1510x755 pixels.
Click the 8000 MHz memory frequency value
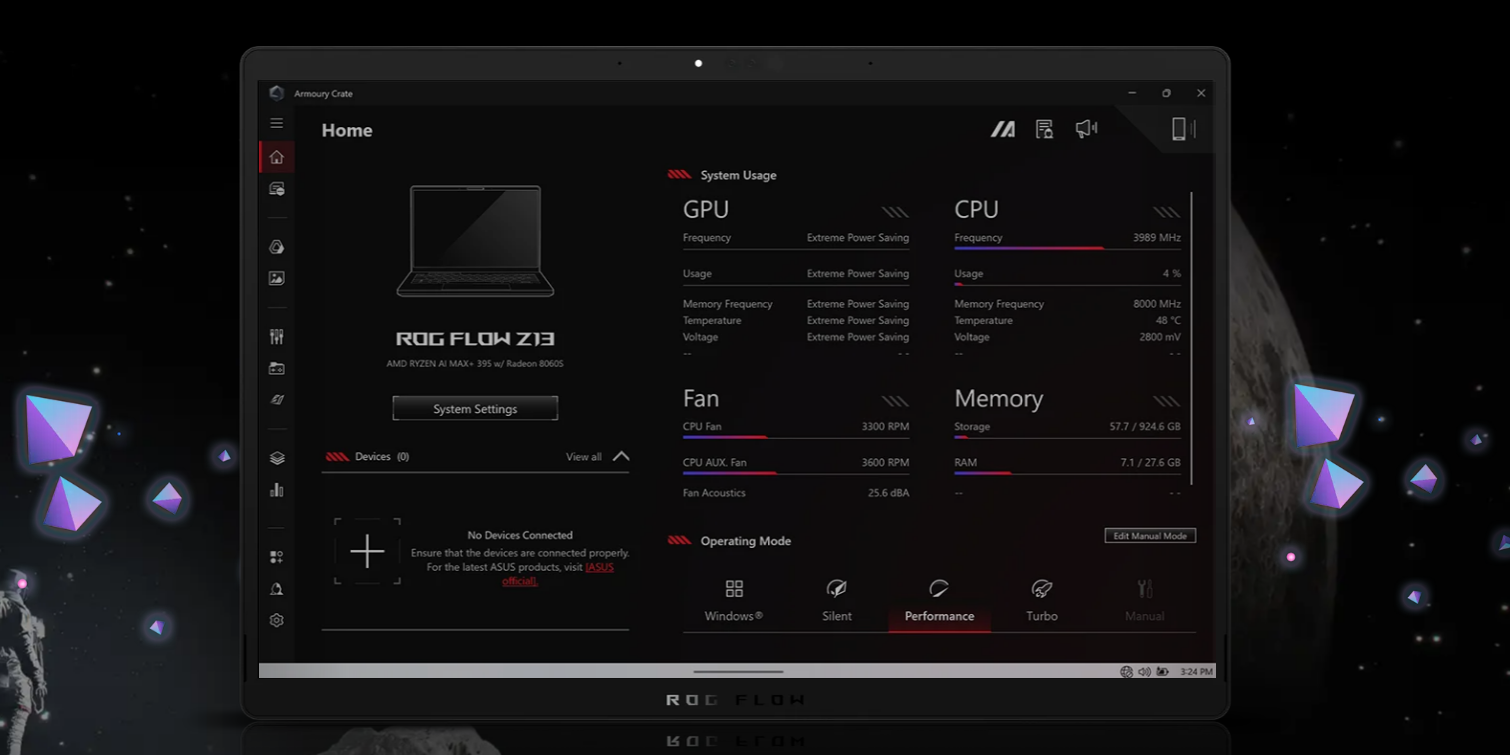coord(1157,304)
